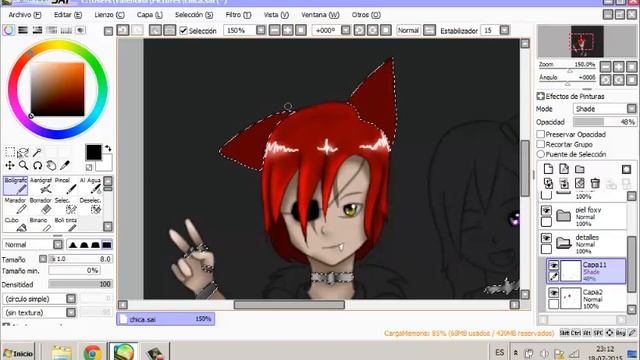The height and width of the screenshot is (360, 640).
Task: Open the 150% zoom dropdown in toolbar
Action: tap(261, 30)
